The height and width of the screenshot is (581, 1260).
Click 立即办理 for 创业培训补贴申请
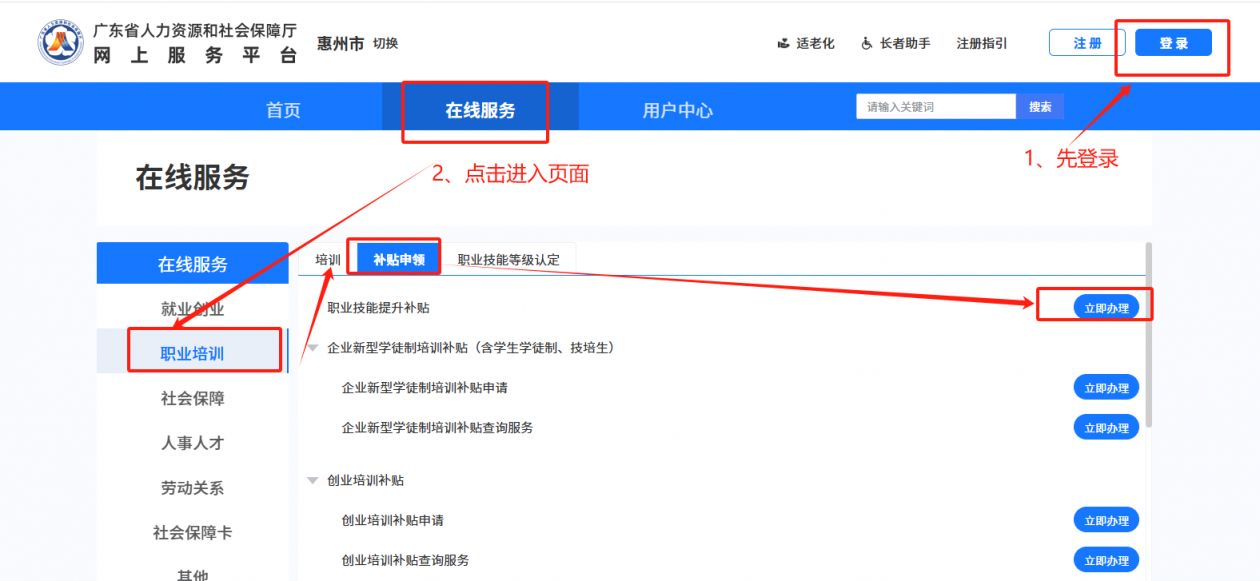click(1106, 521)
